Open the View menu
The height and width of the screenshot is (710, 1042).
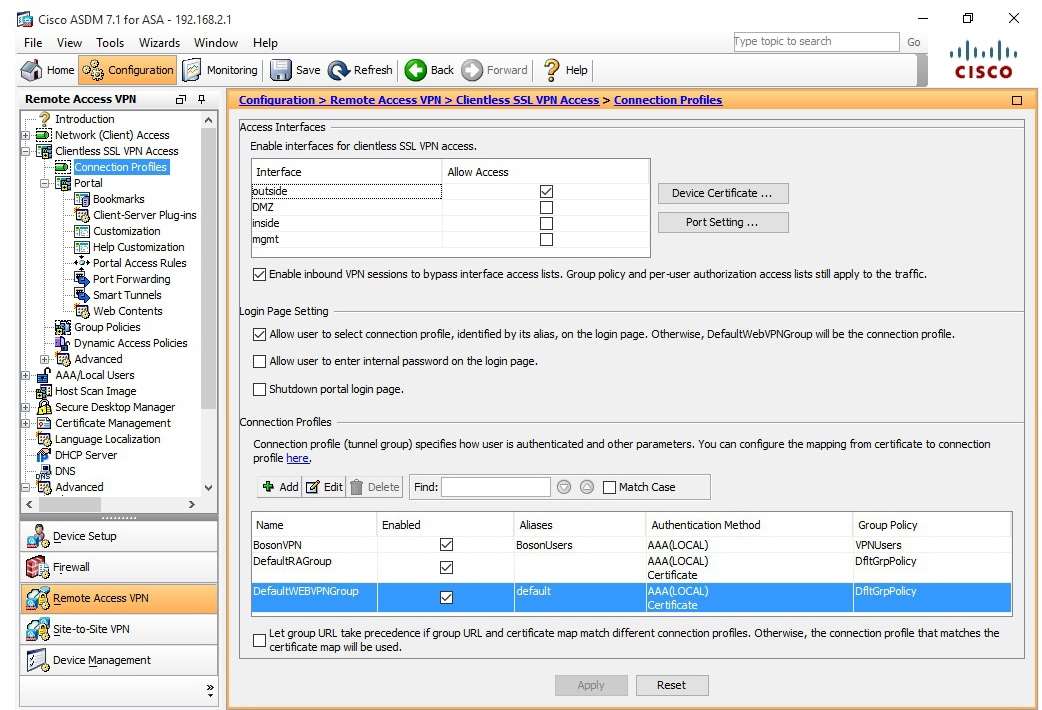click(x=69, y=43)
